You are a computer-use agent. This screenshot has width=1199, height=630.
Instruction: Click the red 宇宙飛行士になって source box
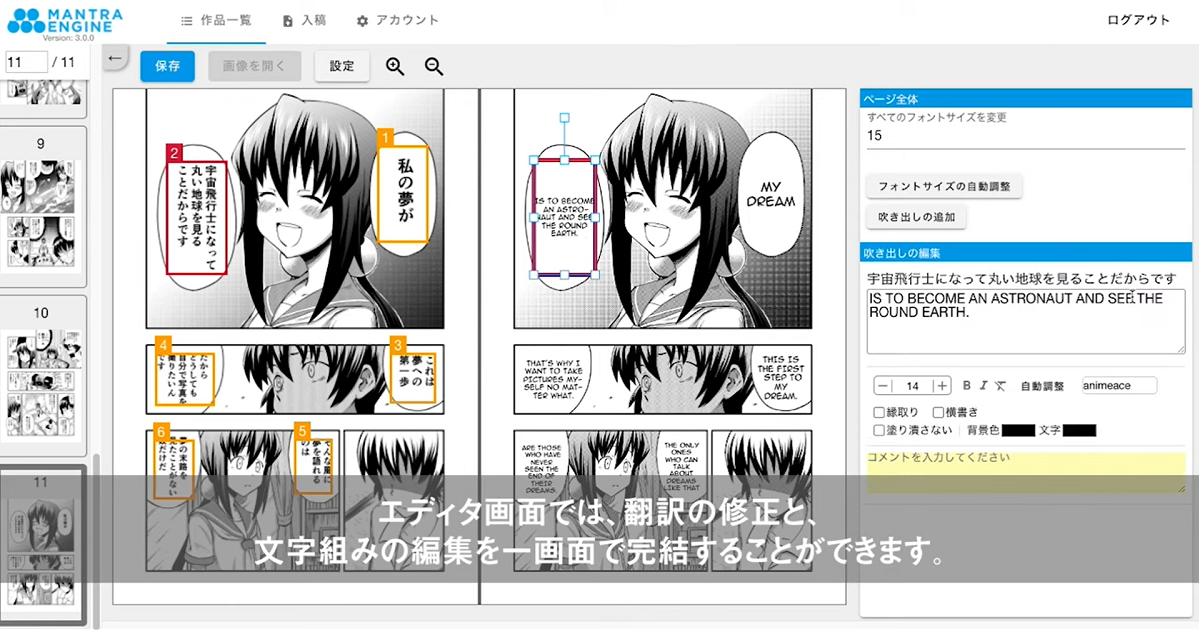[197, 217]
